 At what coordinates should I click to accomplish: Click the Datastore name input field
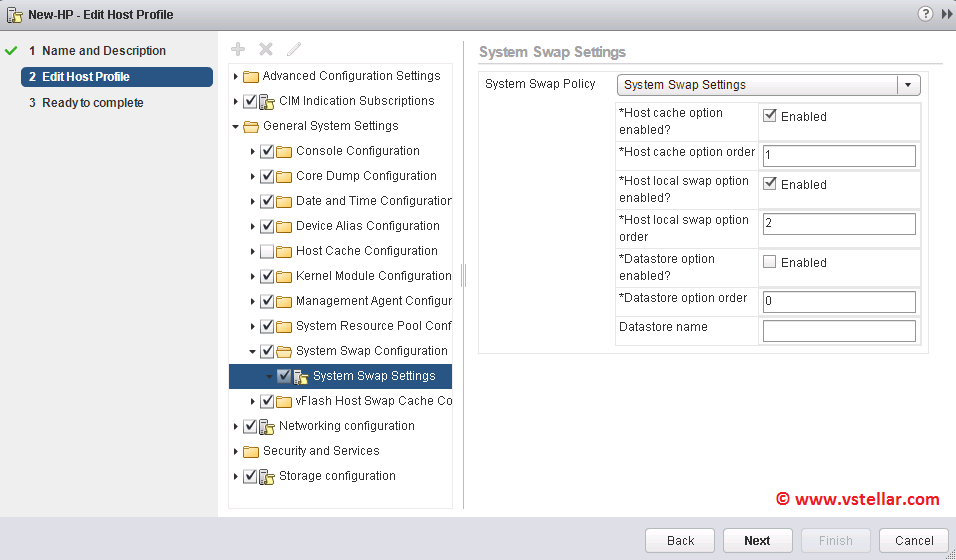[839, 331]
